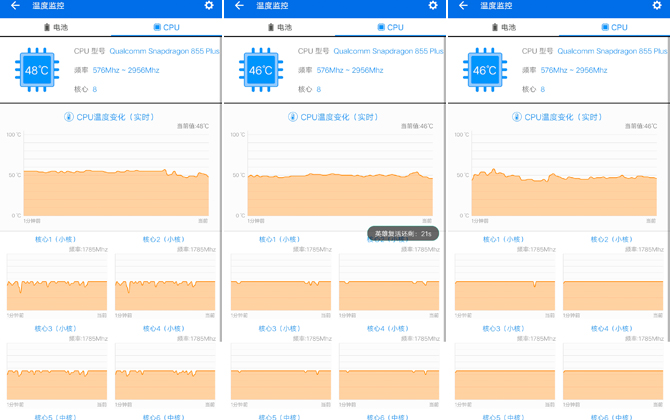The width and height of the screenshot is (670, 420).
Task: Click the real-time temperature chart in middle screenshot
Action: (x=340, y=175)
